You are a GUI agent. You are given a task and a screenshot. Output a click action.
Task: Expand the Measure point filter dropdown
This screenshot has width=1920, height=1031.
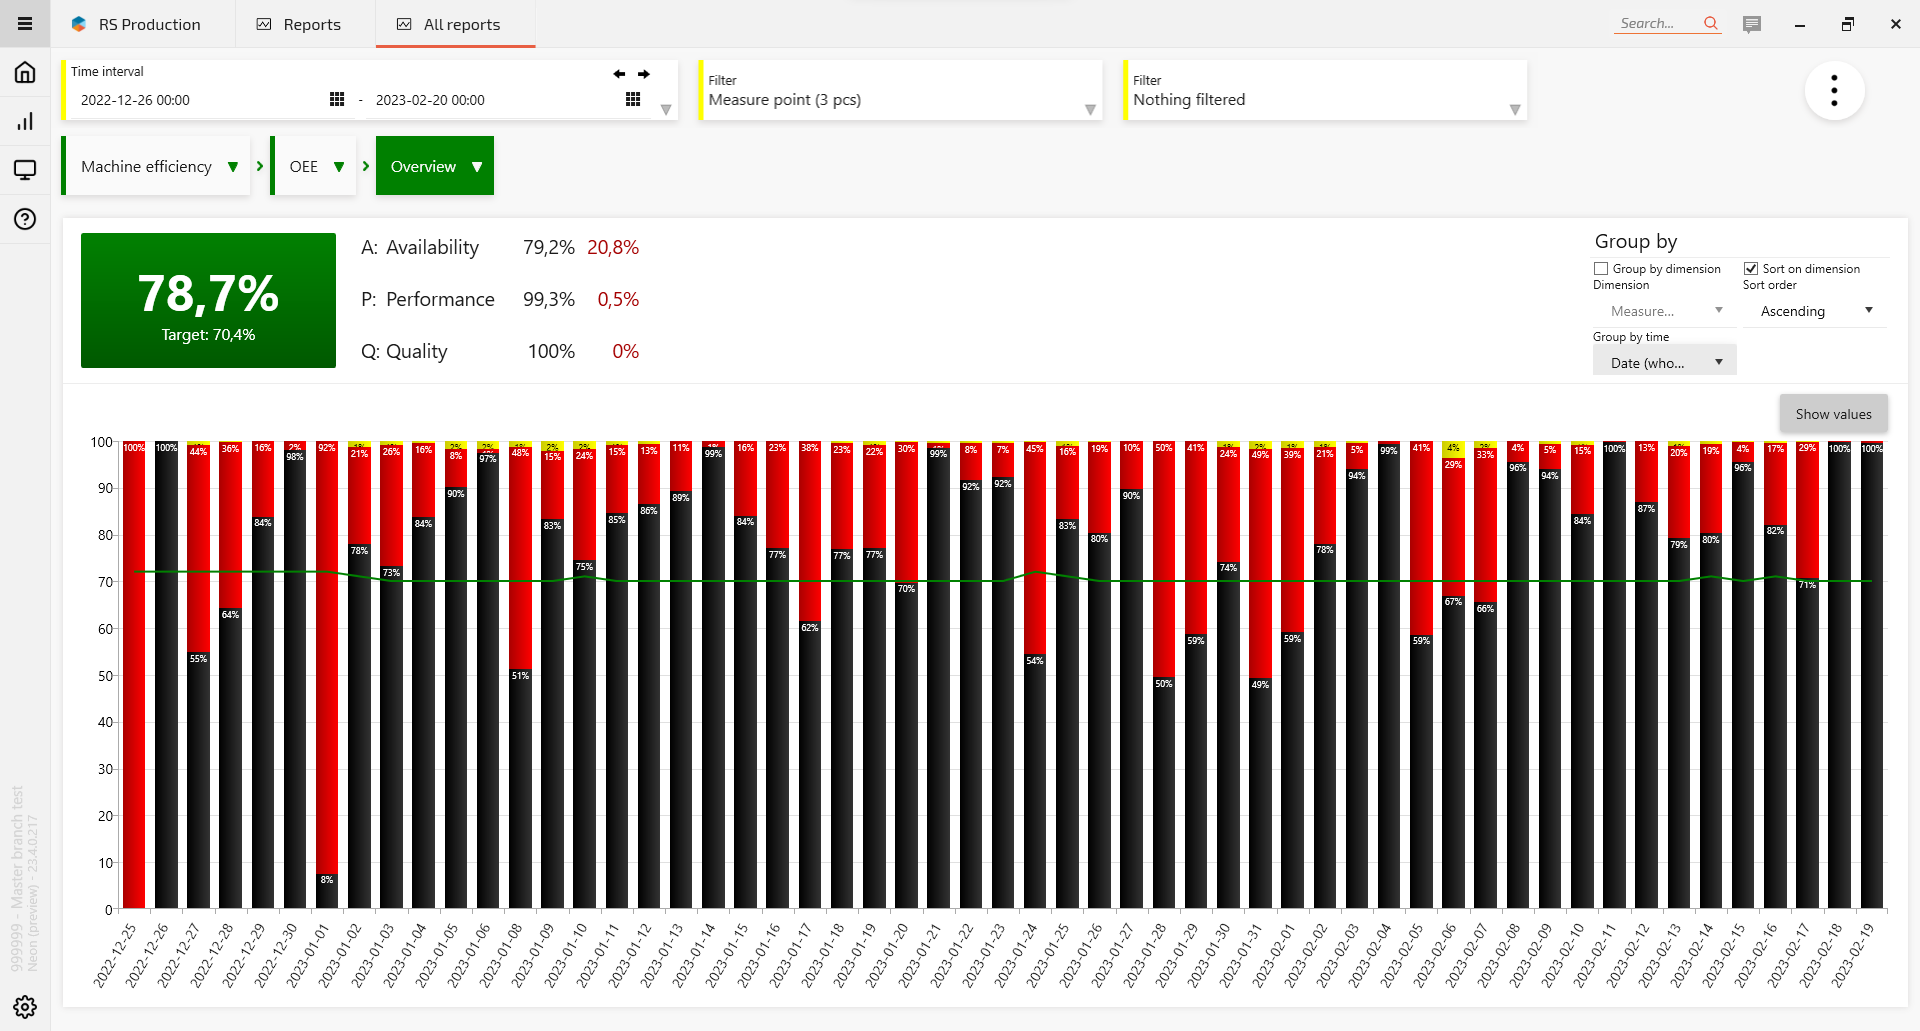(x=1090, y=110)
